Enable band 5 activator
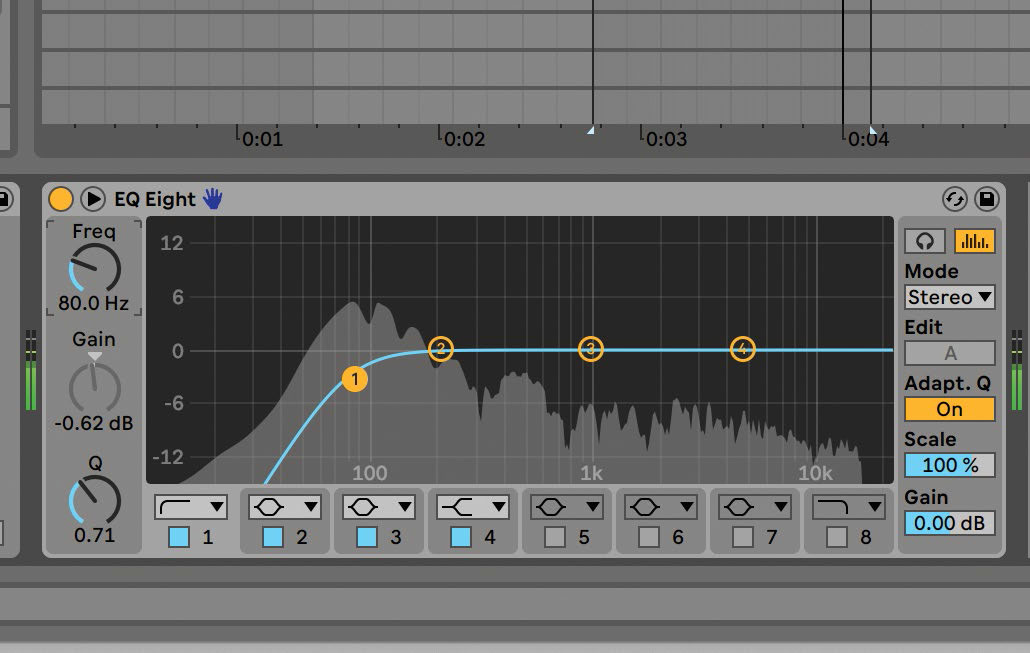This screenshot has height=653, width=1030. pos(554,537)
